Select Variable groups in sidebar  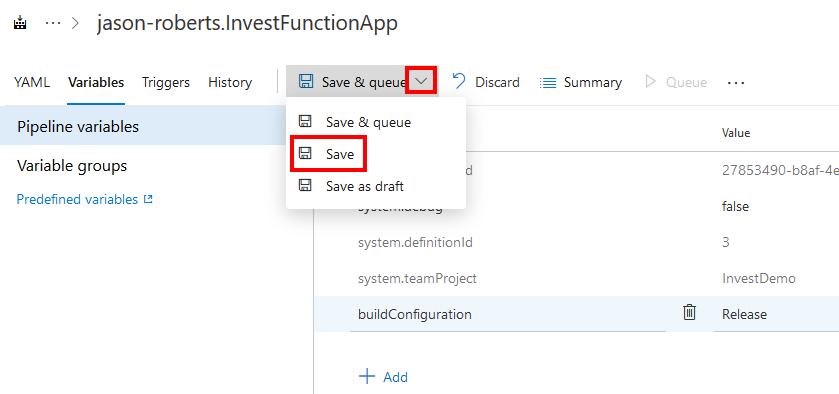coord(72,165)
